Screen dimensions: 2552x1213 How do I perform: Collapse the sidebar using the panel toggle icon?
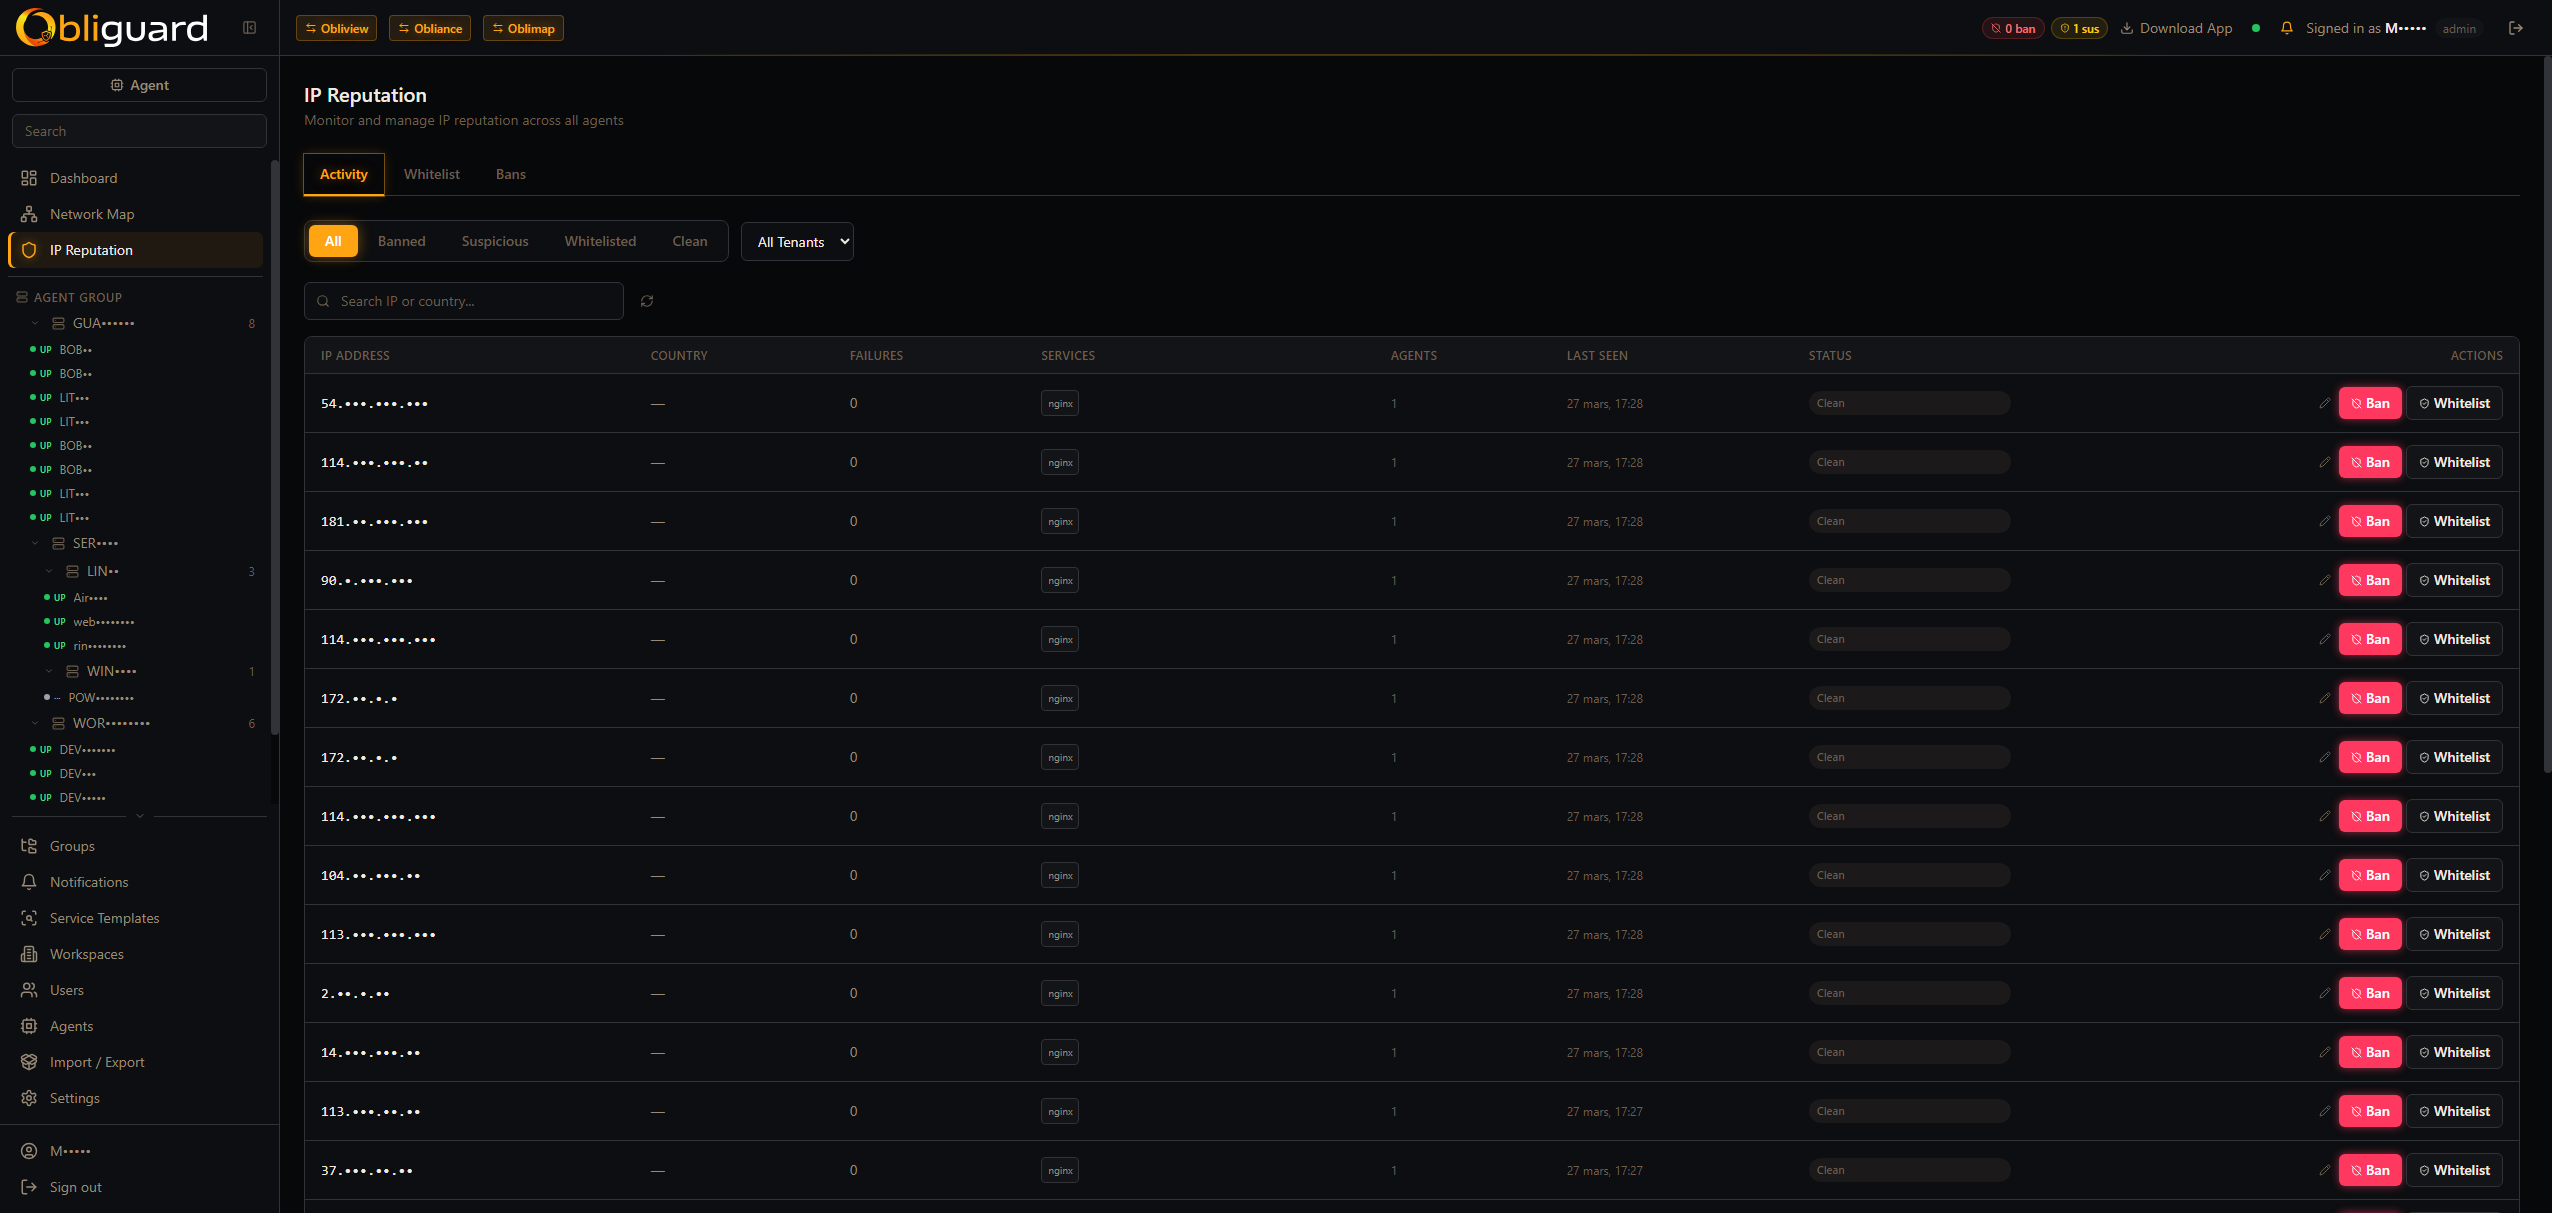248,27
